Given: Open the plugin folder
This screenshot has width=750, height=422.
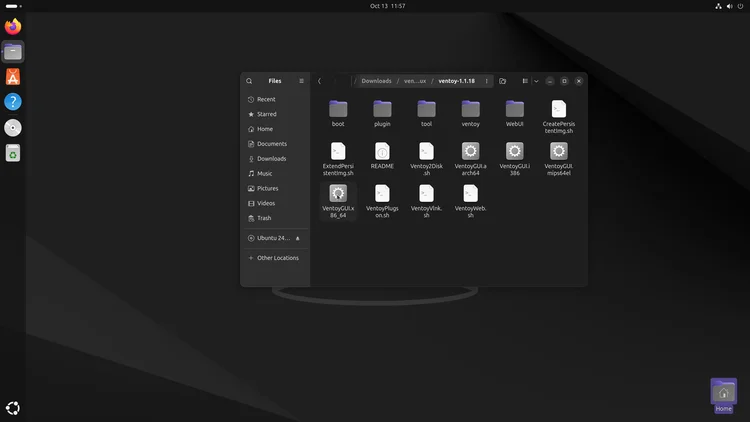Looking at the screenshot, I should 382,113.
